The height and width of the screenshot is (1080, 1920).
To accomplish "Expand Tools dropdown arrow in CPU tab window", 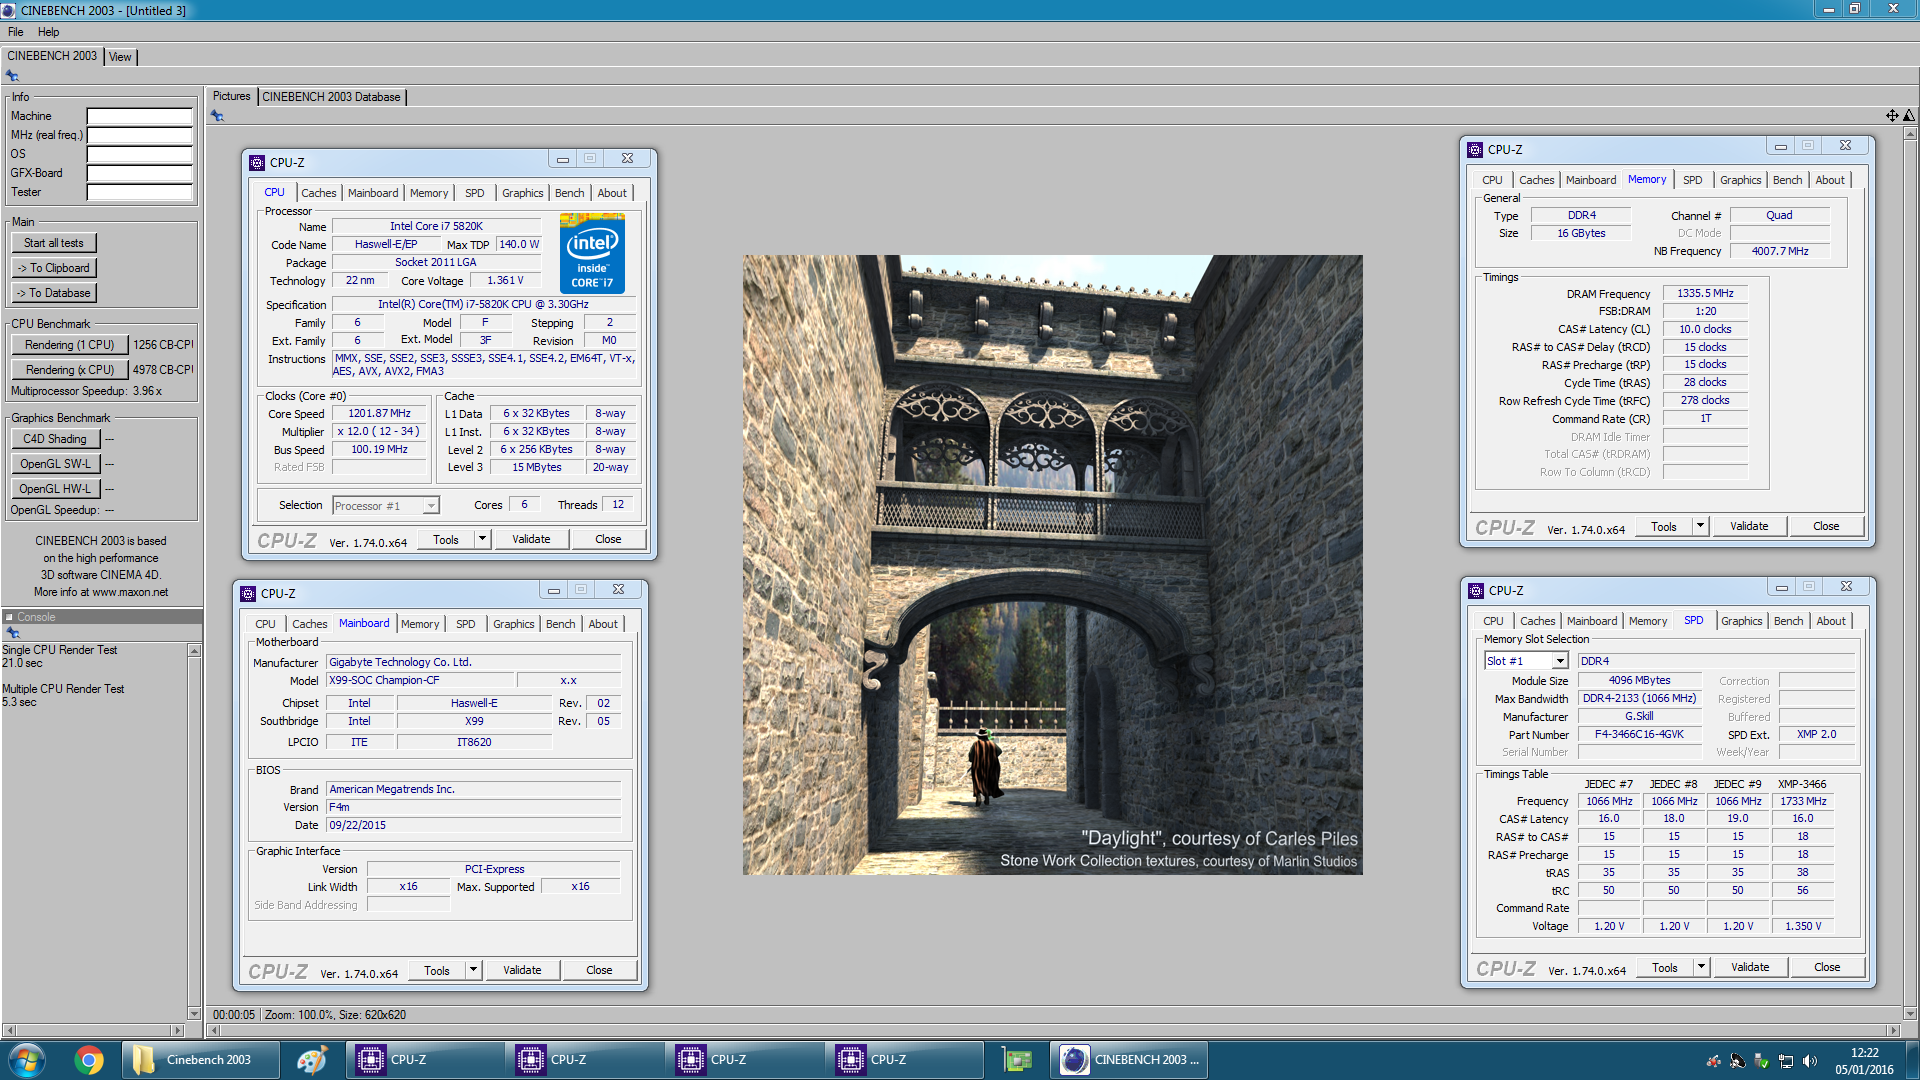I will [482, 539].
